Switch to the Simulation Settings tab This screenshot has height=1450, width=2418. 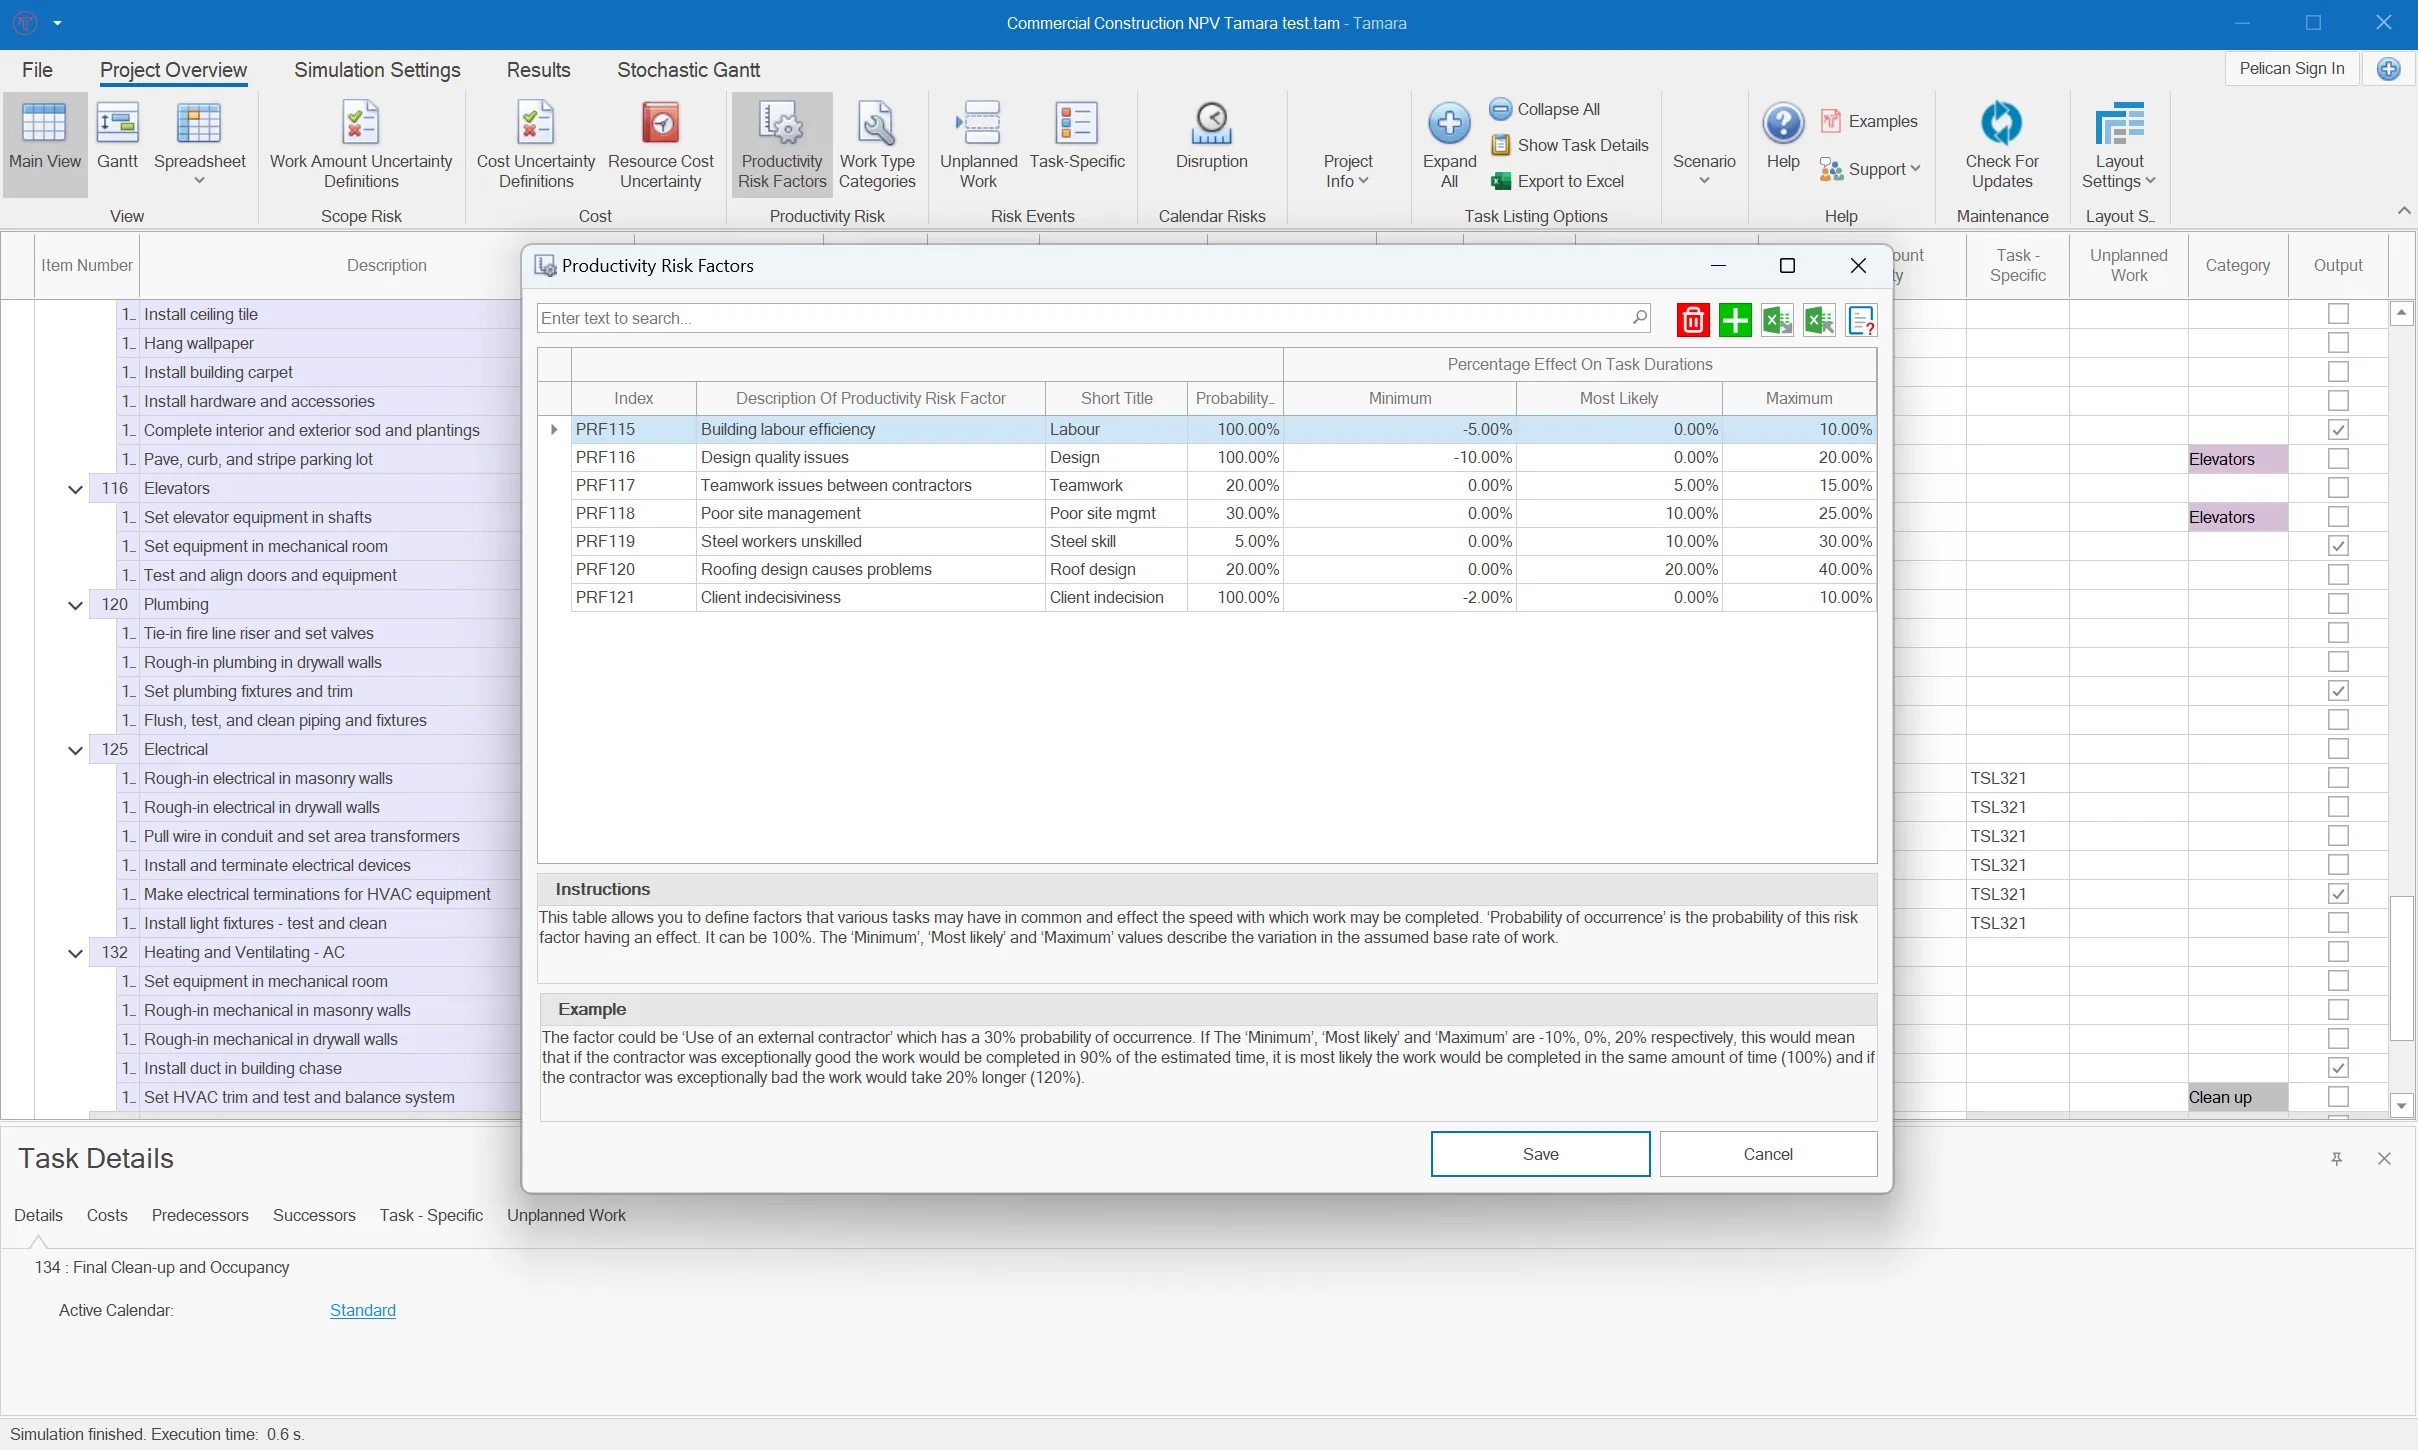tap(377, 70)
